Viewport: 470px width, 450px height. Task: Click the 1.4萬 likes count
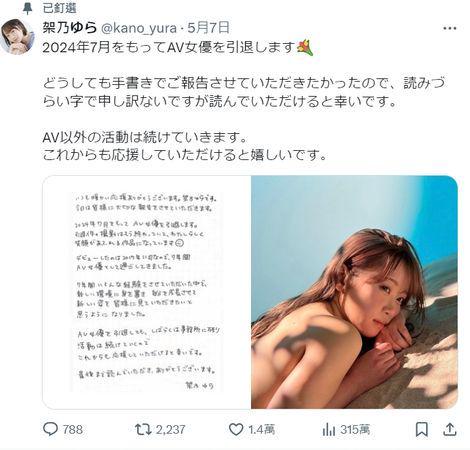coord(262,429)
